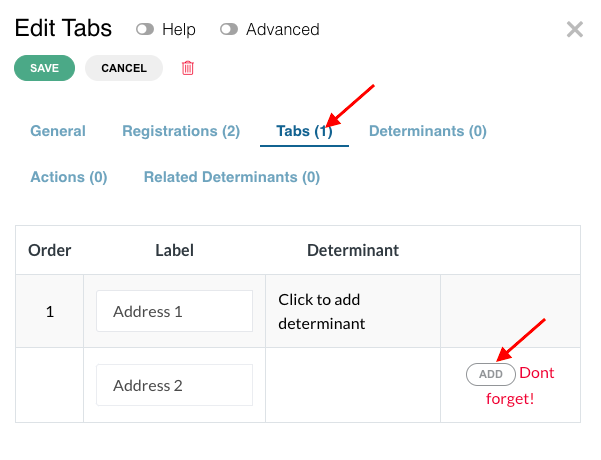Click the red trash delete icon

[x=187, y=68]
